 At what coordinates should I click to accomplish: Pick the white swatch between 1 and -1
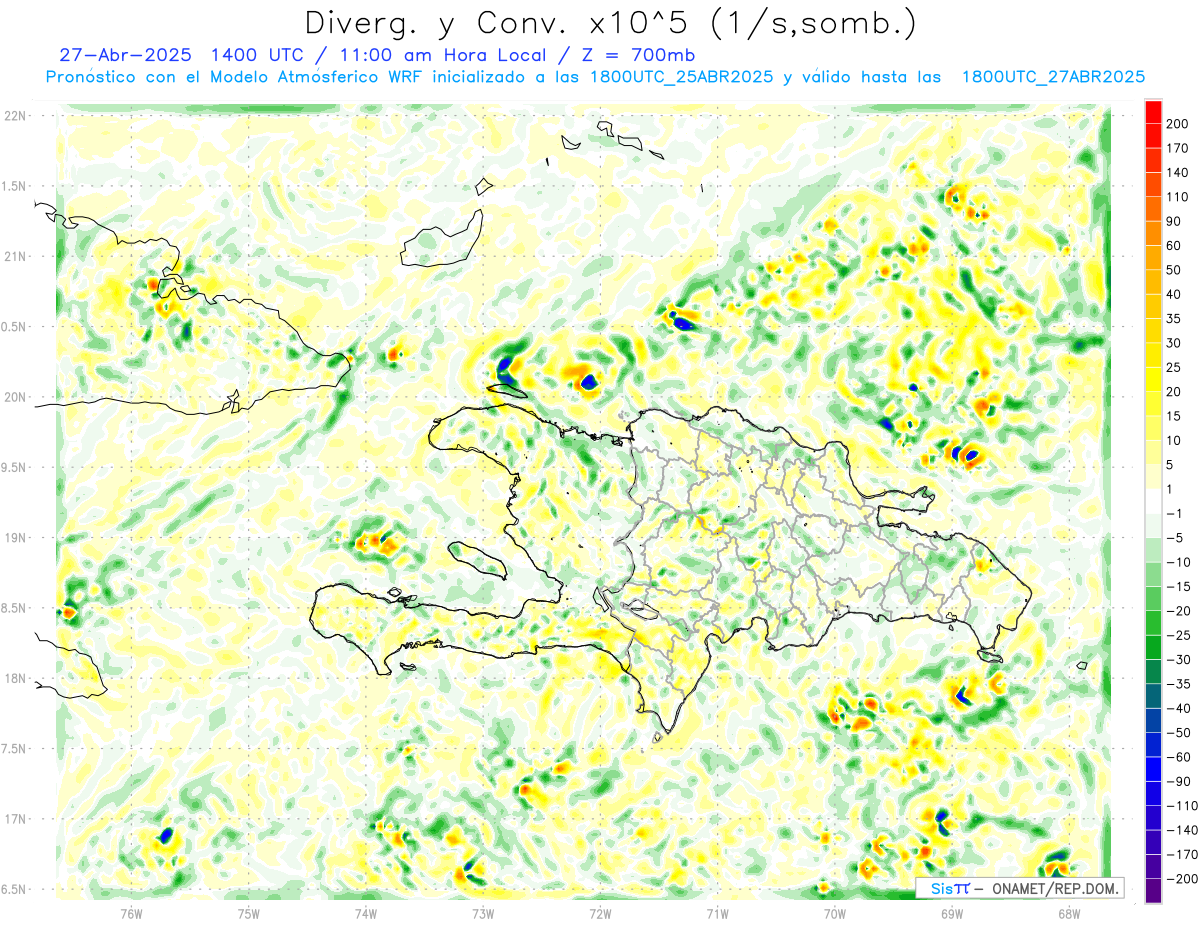pos(1154,502)
